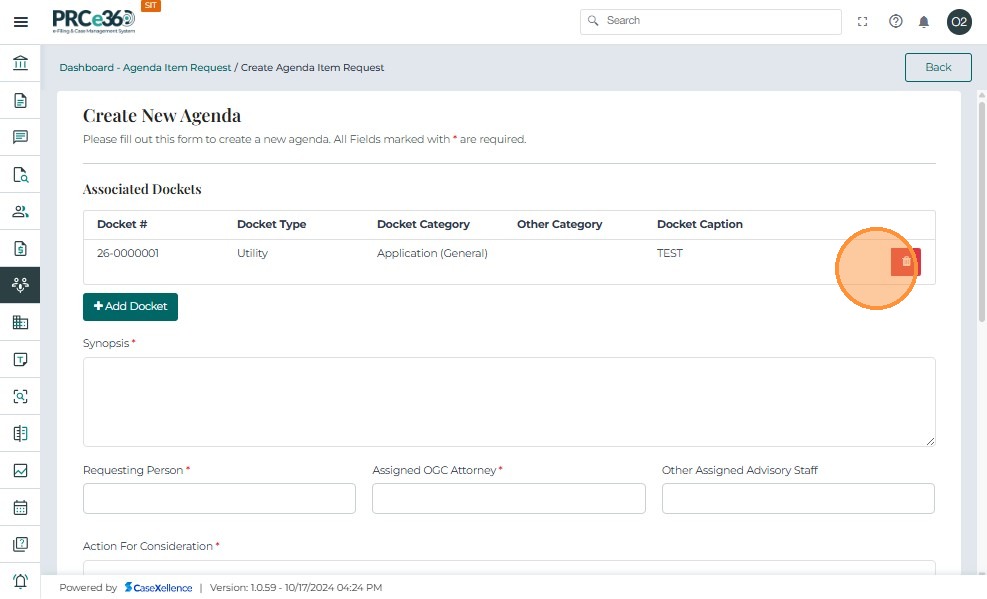Click the courthouse icon in sidebar

pos(20,64)
